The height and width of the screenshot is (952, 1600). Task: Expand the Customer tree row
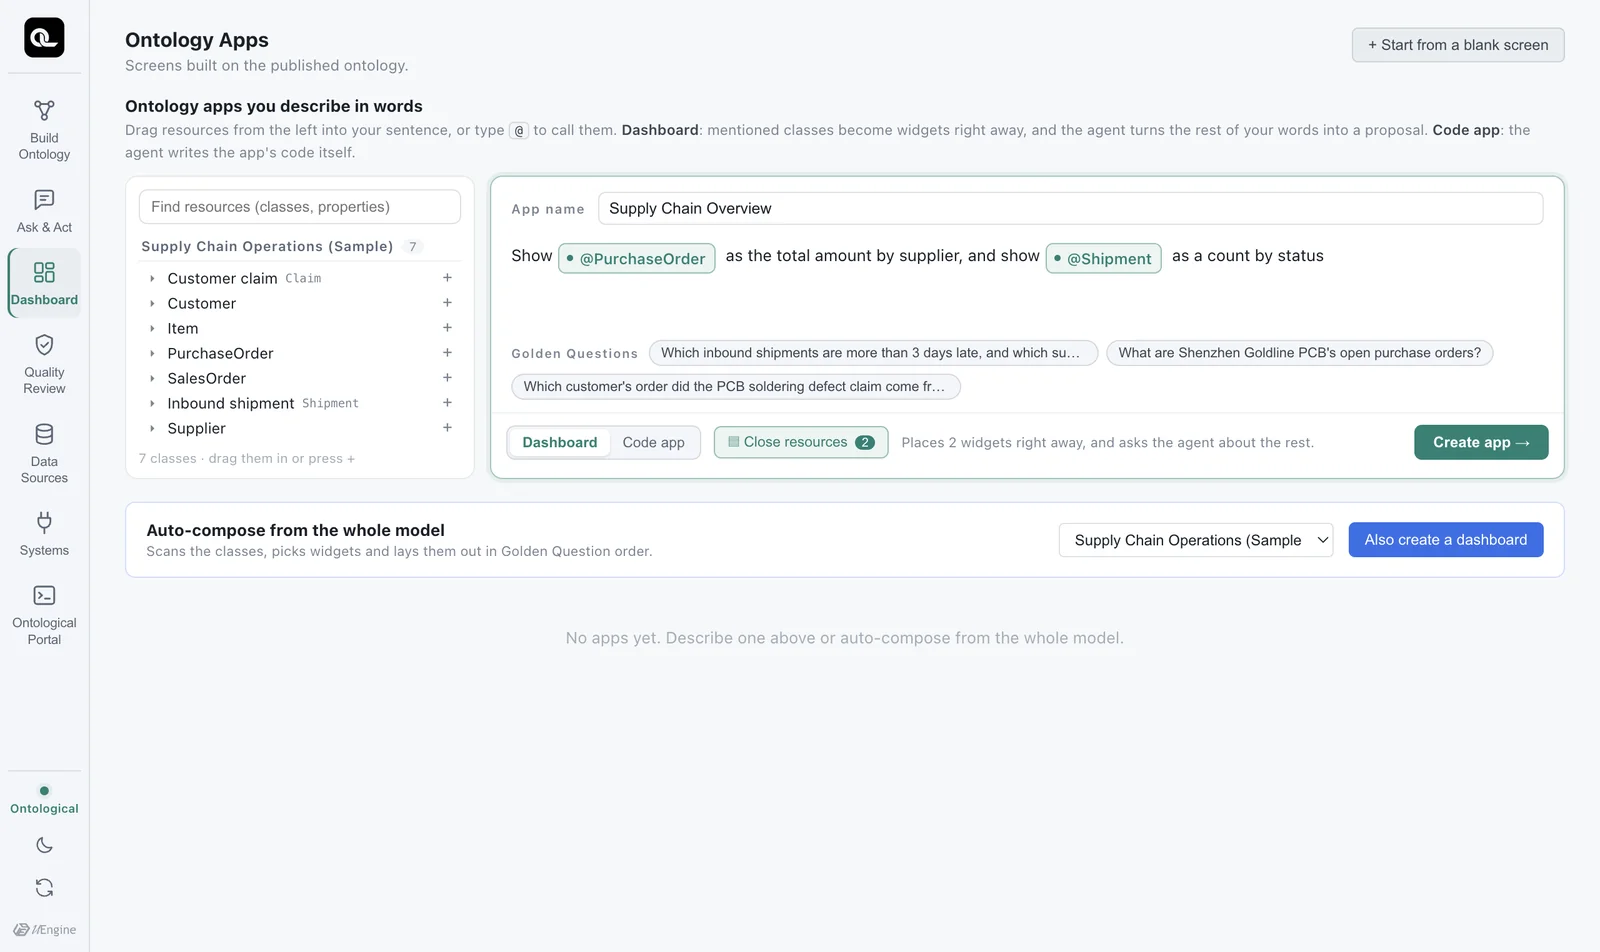click(x=152, y=304)
